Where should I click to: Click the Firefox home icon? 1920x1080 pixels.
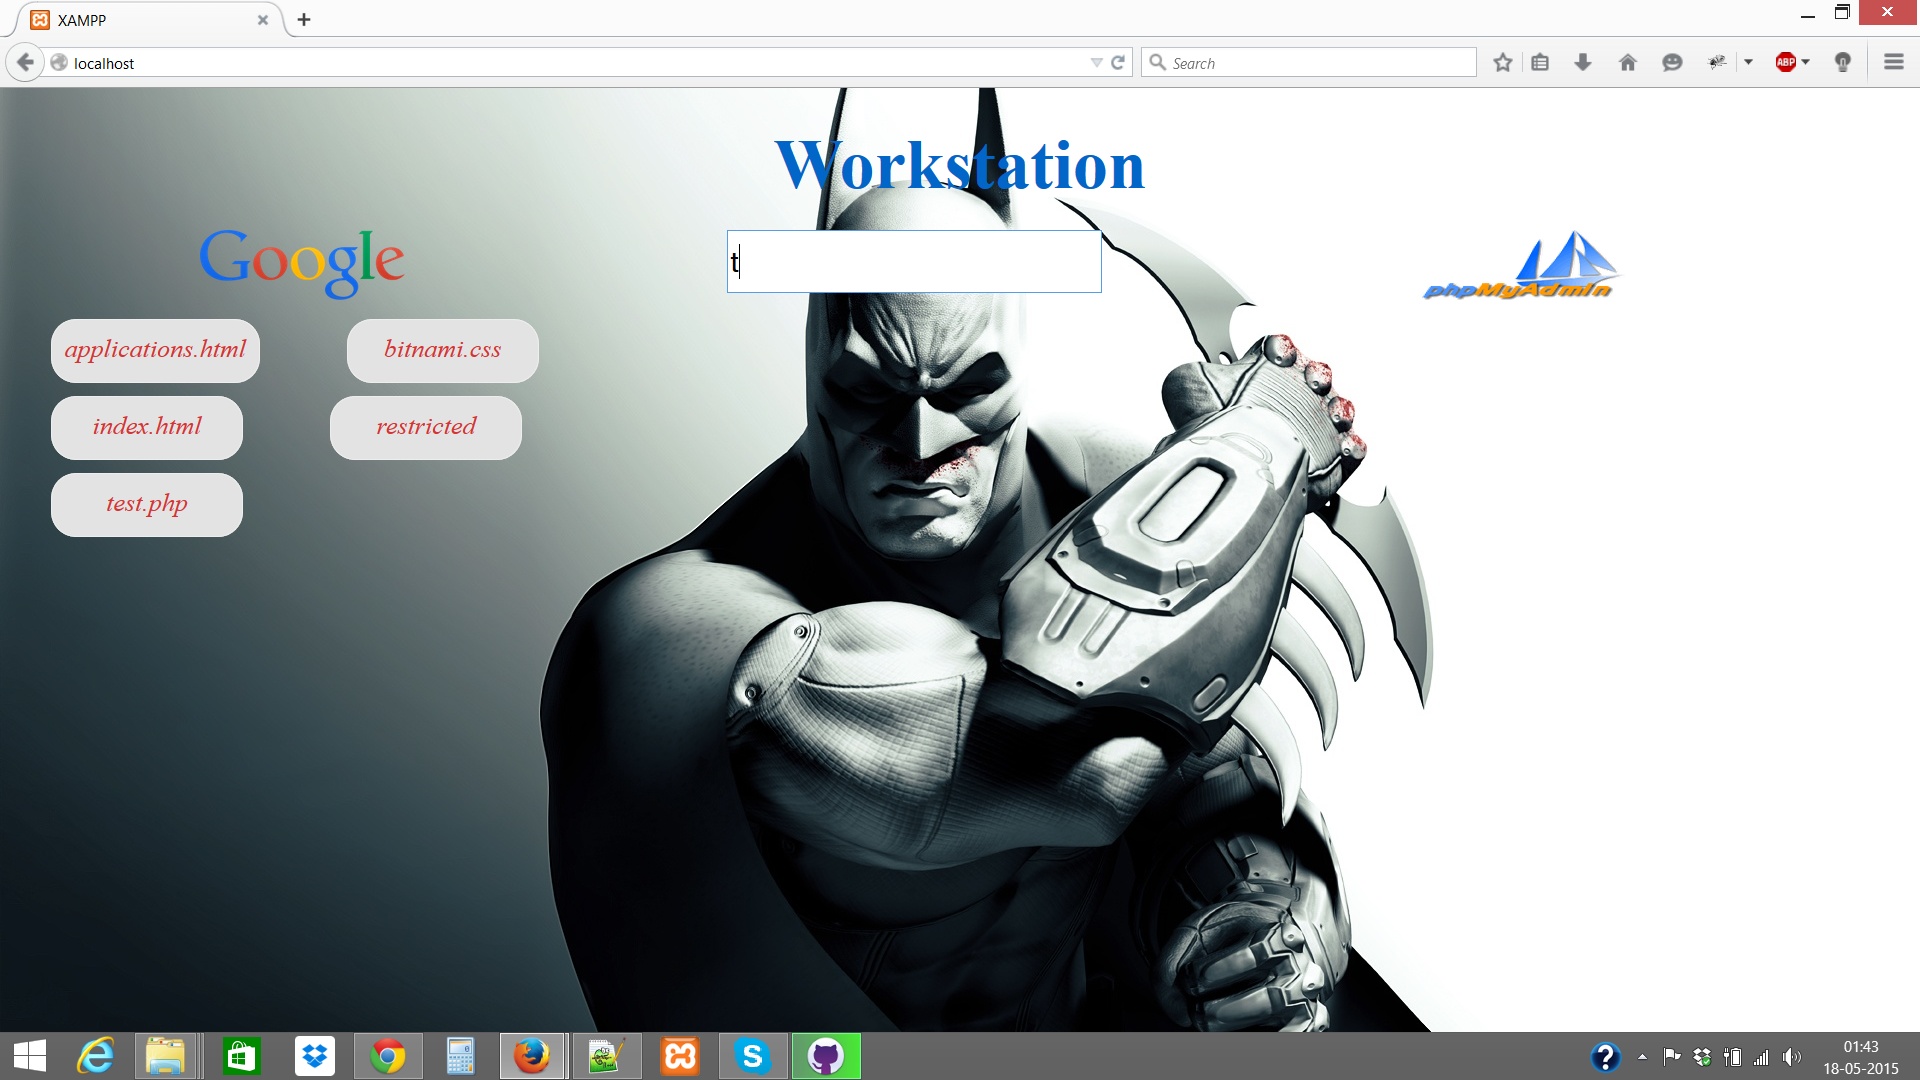[x=1628, y=62]
